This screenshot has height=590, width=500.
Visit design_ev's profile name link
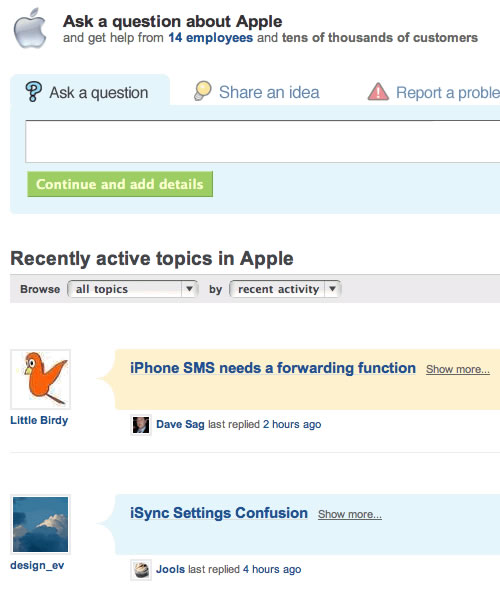pos(37,565)
